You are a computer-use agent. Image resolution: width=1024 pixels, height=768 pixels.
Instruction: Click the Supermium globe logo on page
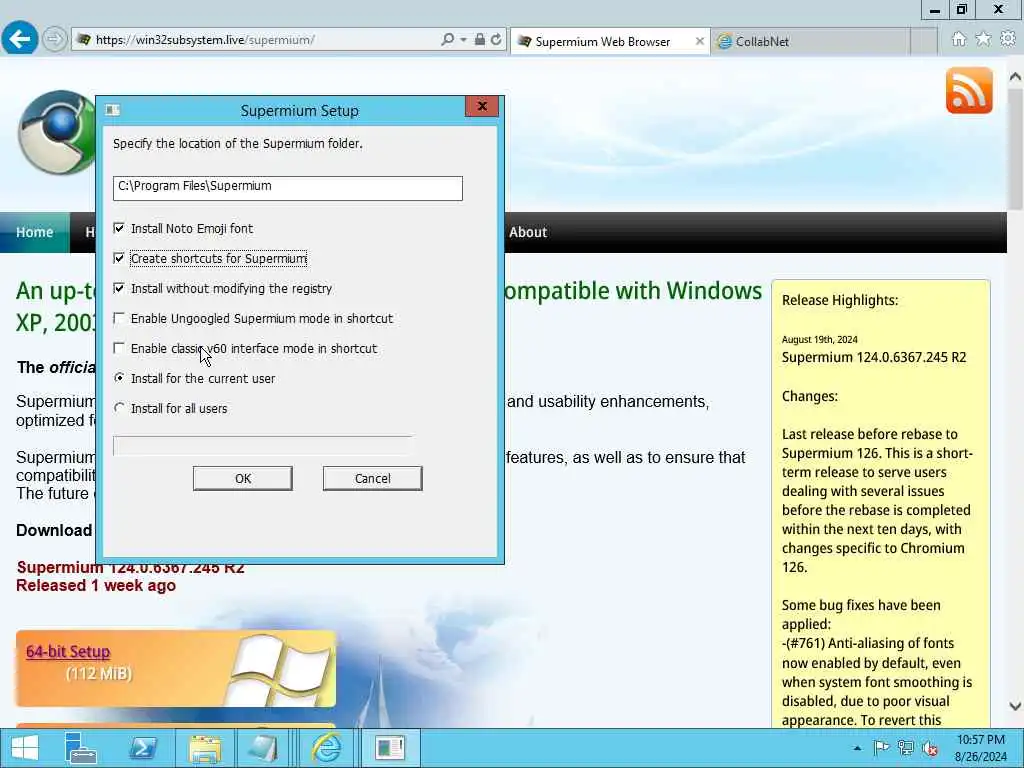[x=57, y=133]
